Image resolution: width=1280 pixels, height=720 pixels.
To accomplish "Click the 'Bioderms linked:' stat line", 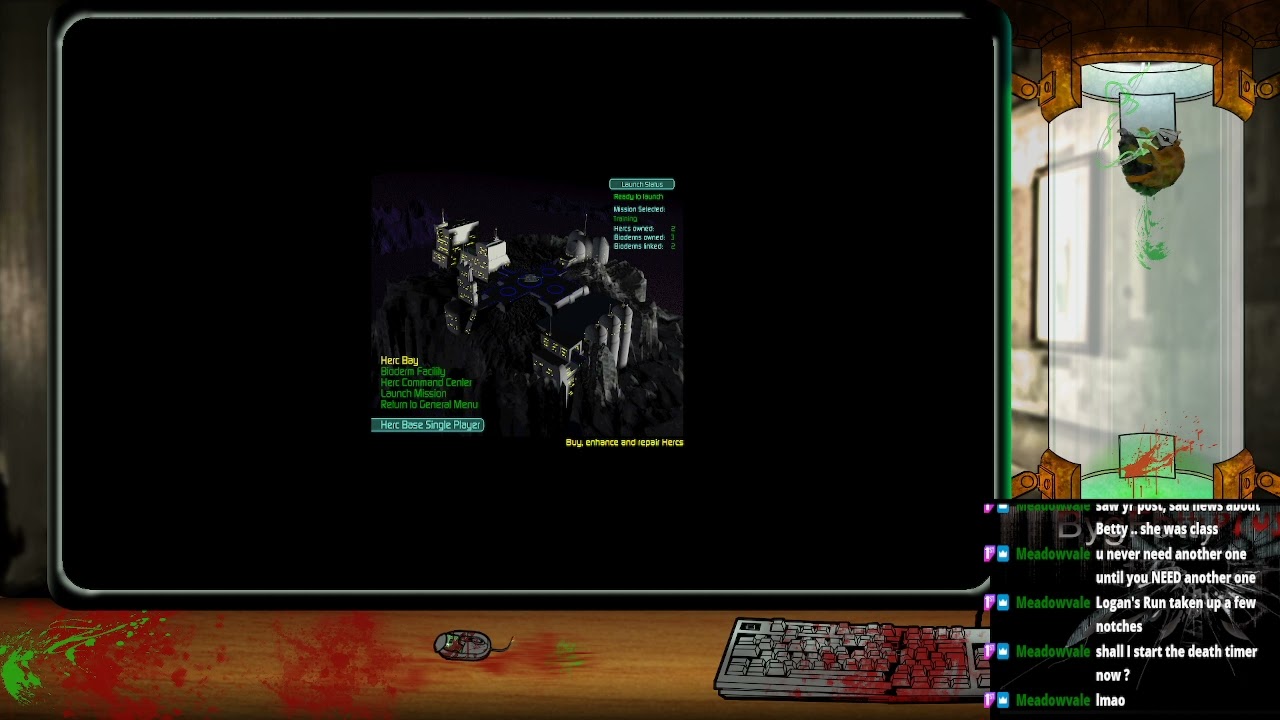I will (x=644, y=246).
